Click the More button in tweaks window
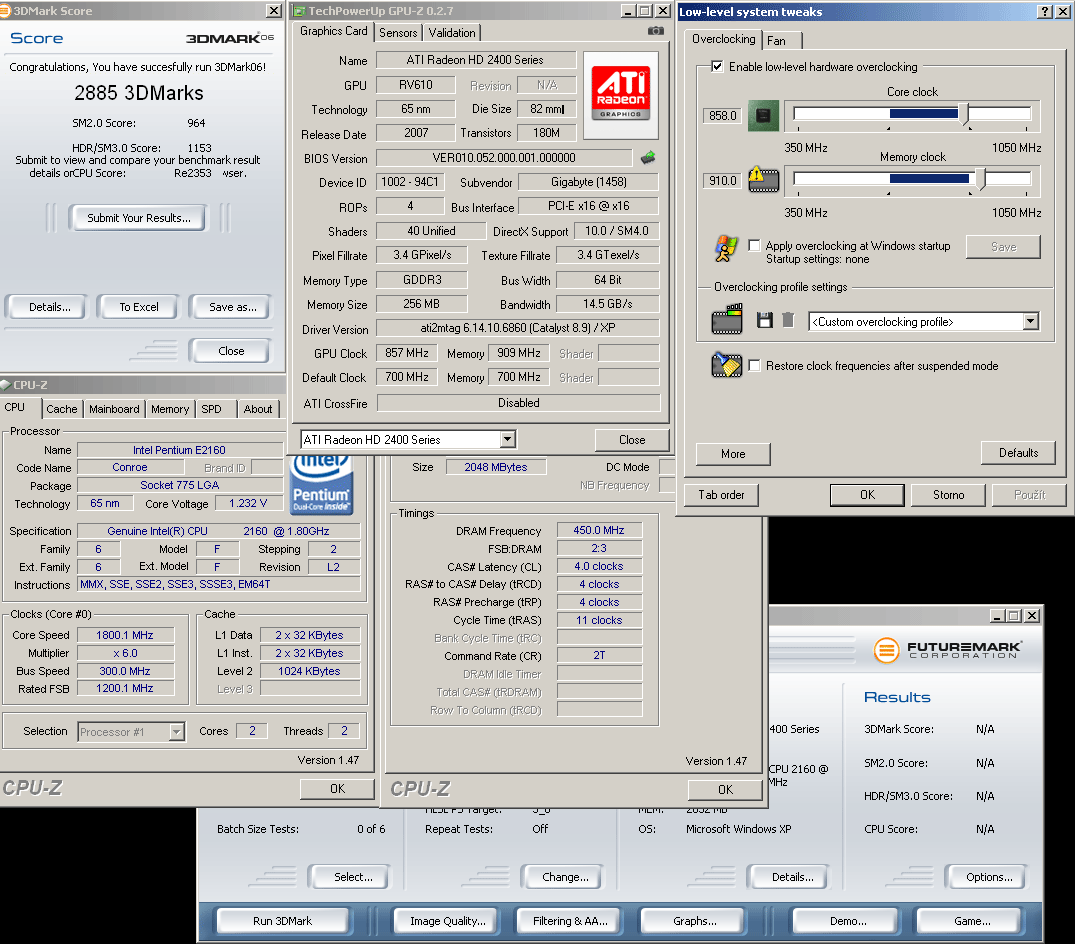The height and width of the screenshot is (944, 1075). pyautogui.click(x=733, y=454)
